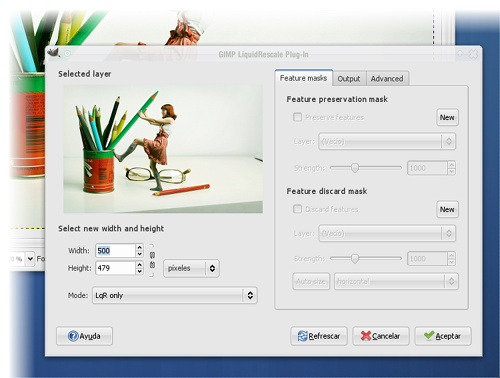Viewport: 500px width, 378px height.
Task: Open the horizontal direction dropdown
Action: tap(396, 281)
